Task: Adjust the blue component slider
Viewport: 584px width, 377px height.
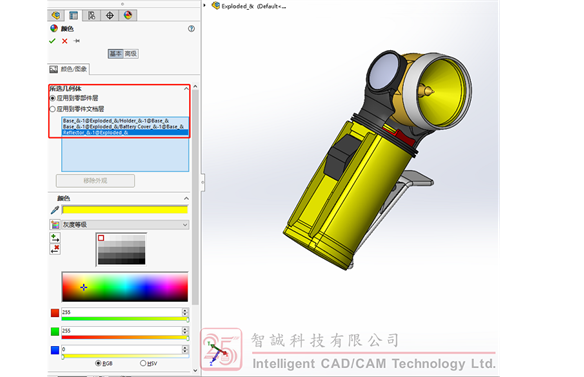Action: [125, 356]
